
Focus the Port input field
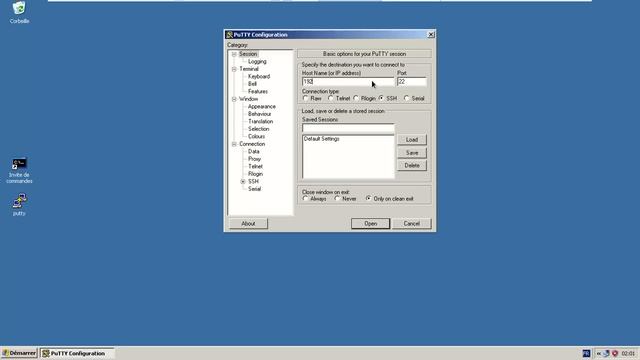pyautogui.click(x=412, y=82)
